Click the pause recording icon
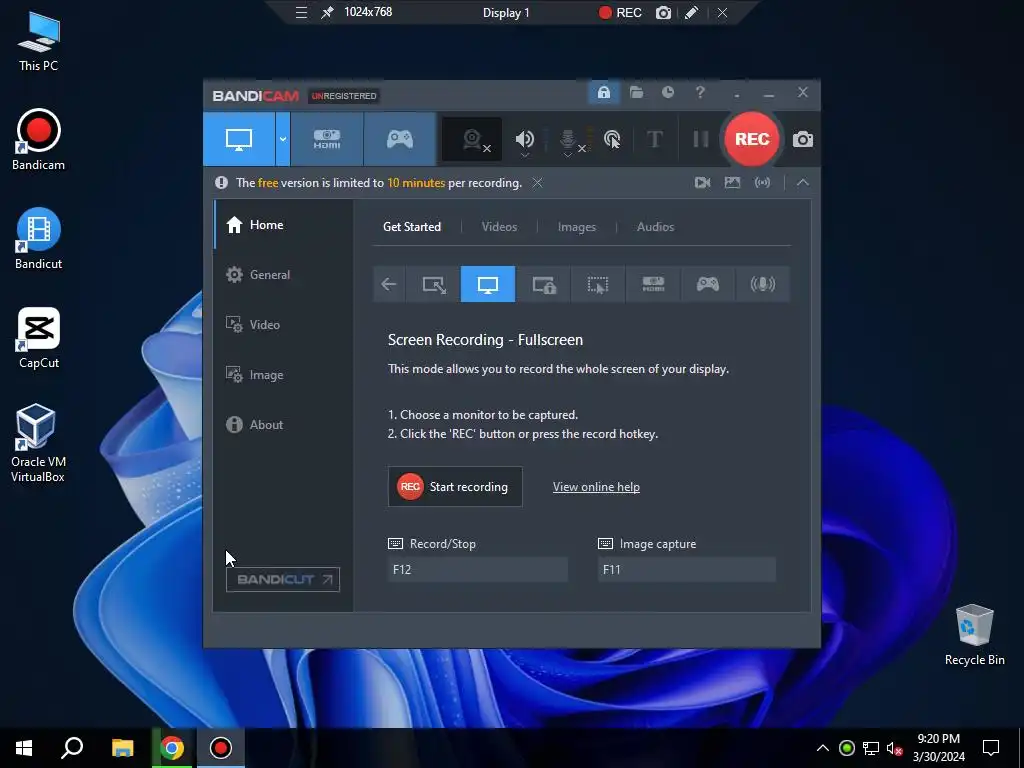The width and height of the screenshot is (1024, 768). (701, 139)
